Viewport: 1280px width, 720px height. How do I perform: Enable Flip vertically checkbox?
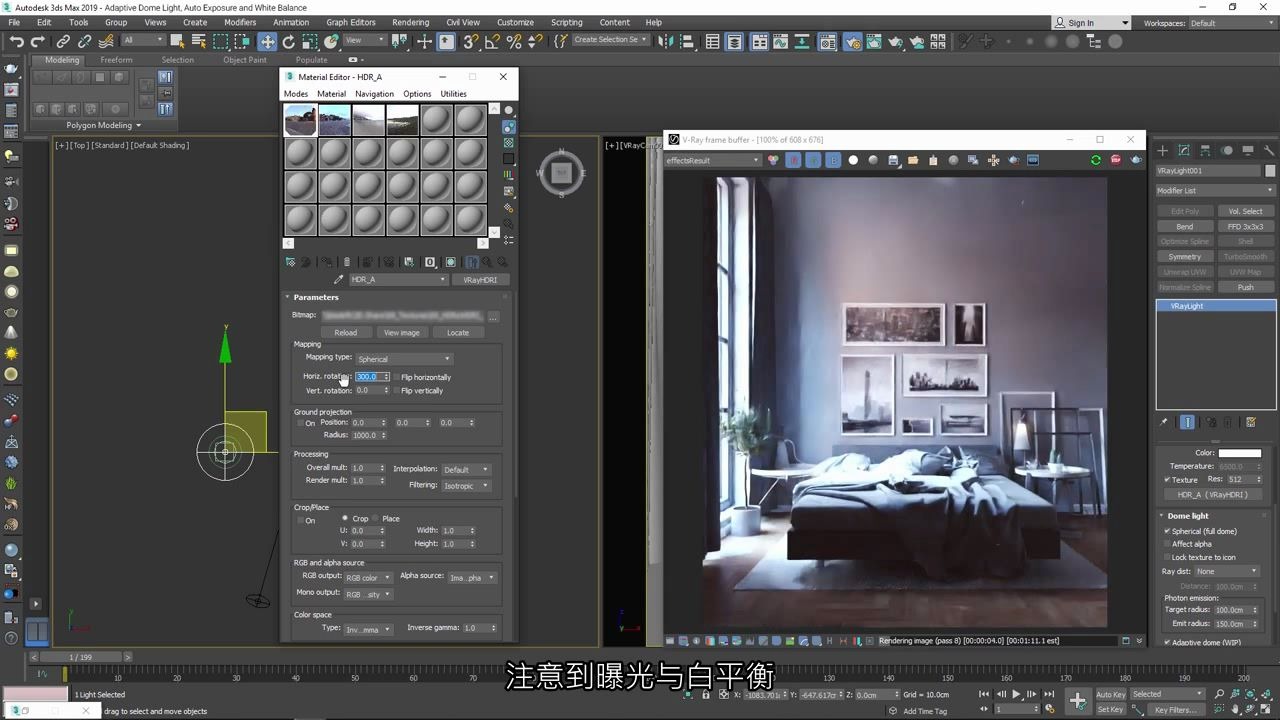(x=397, y=391)
